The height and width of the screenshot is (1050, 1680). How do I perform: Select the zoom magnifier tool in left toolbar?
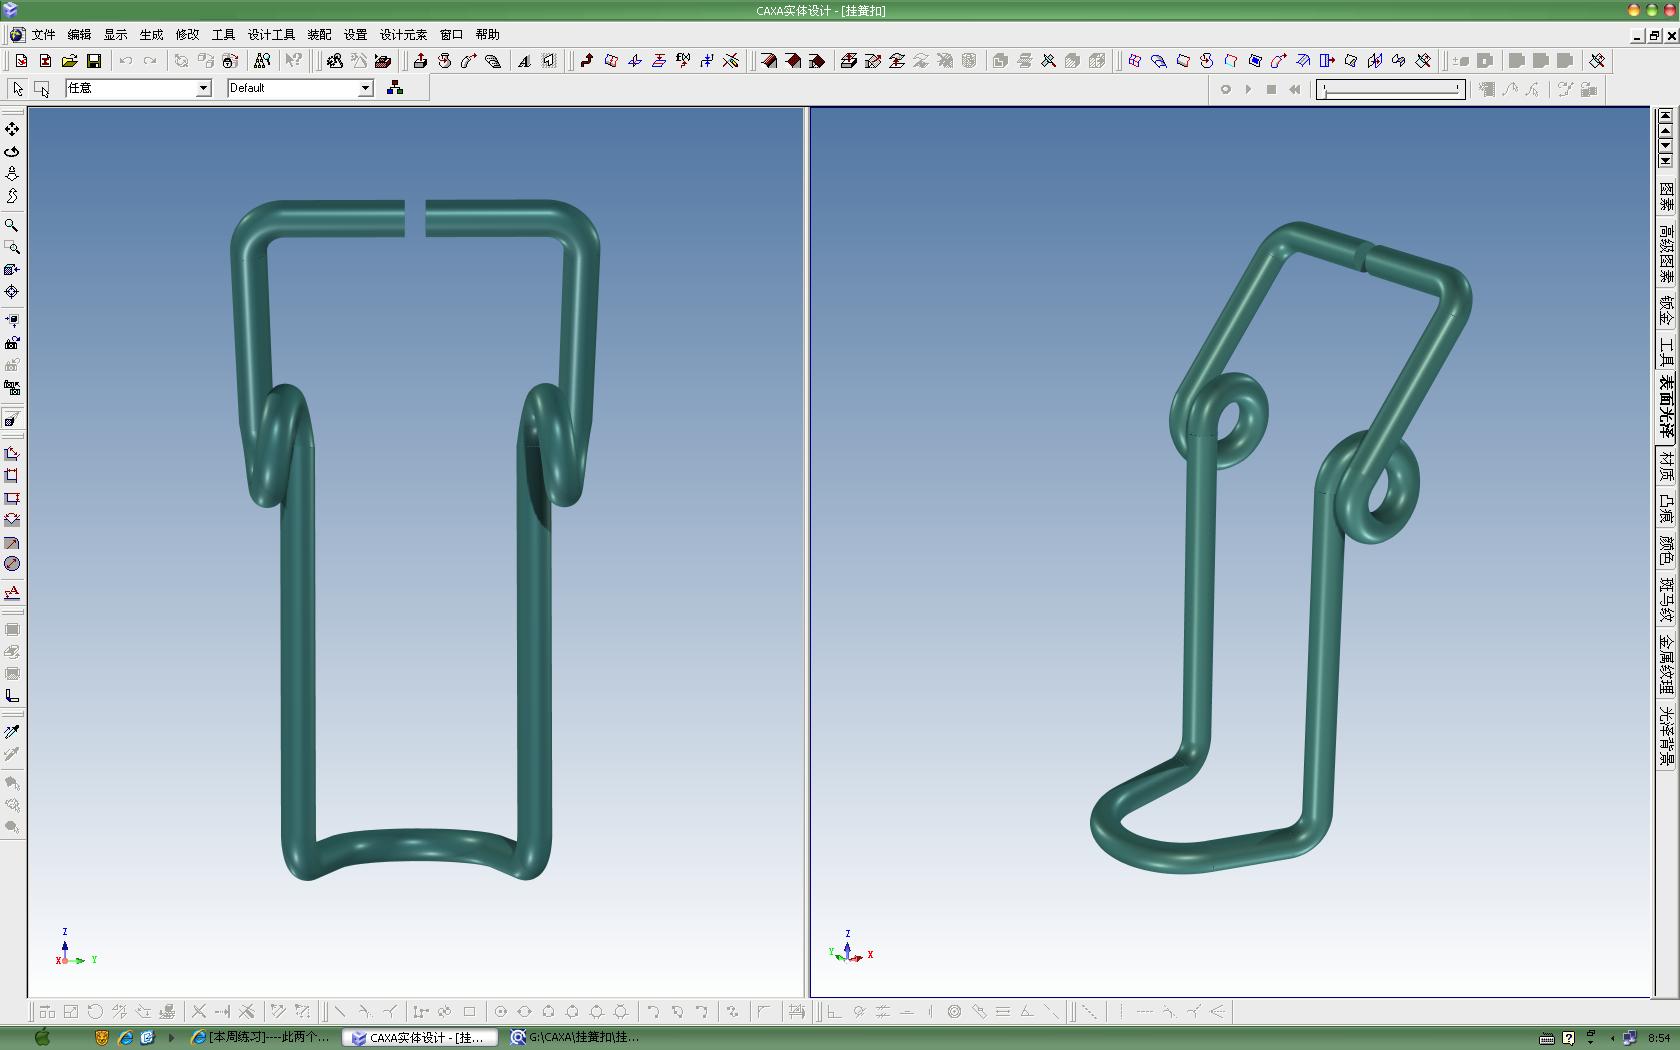pos(12,225)
